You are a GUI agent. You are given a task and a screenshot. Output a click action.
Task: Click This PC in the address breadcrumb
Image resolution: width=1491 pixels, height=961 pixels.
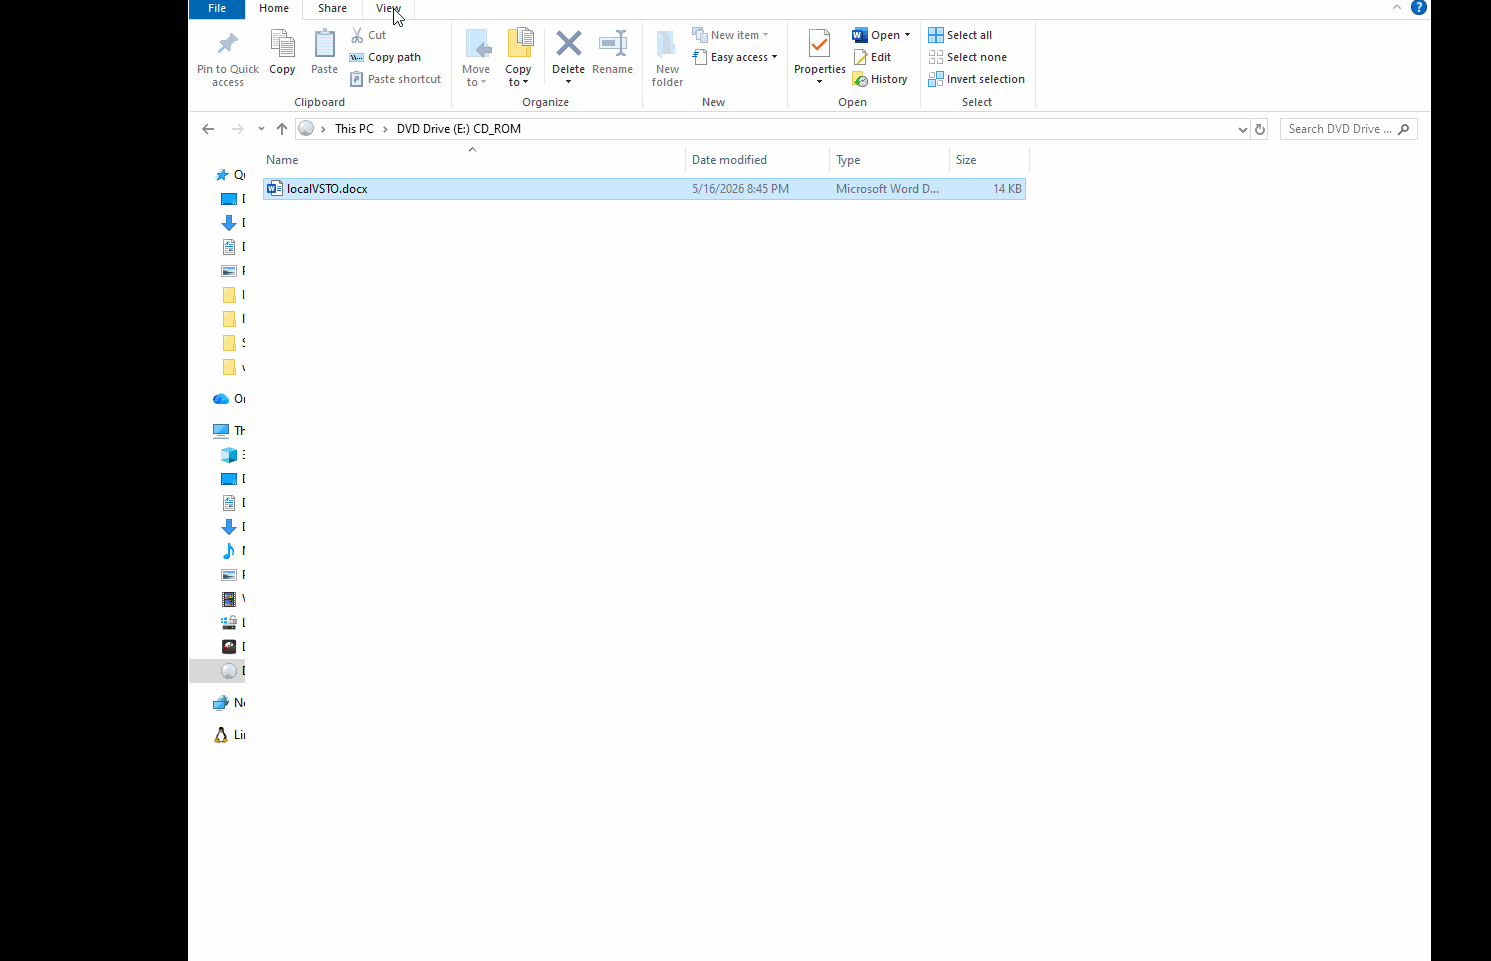point(354,129)
